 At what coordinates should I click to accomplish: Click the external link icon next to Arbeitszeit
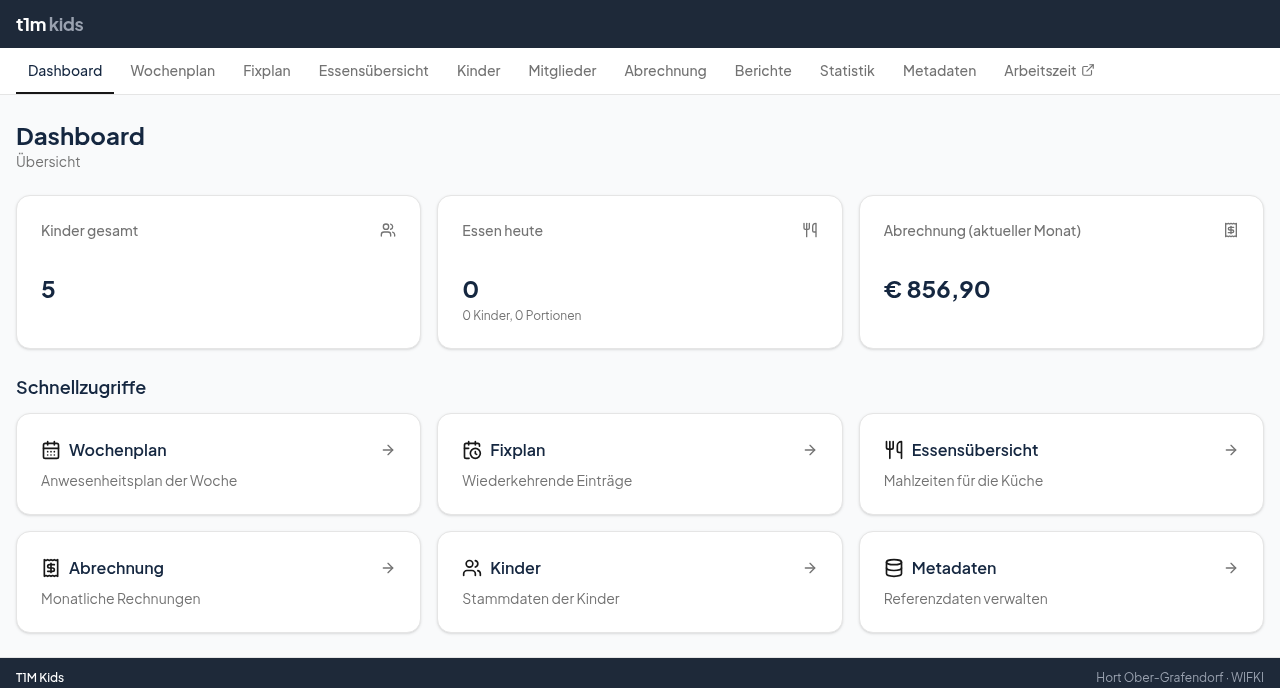[1088, 70]
